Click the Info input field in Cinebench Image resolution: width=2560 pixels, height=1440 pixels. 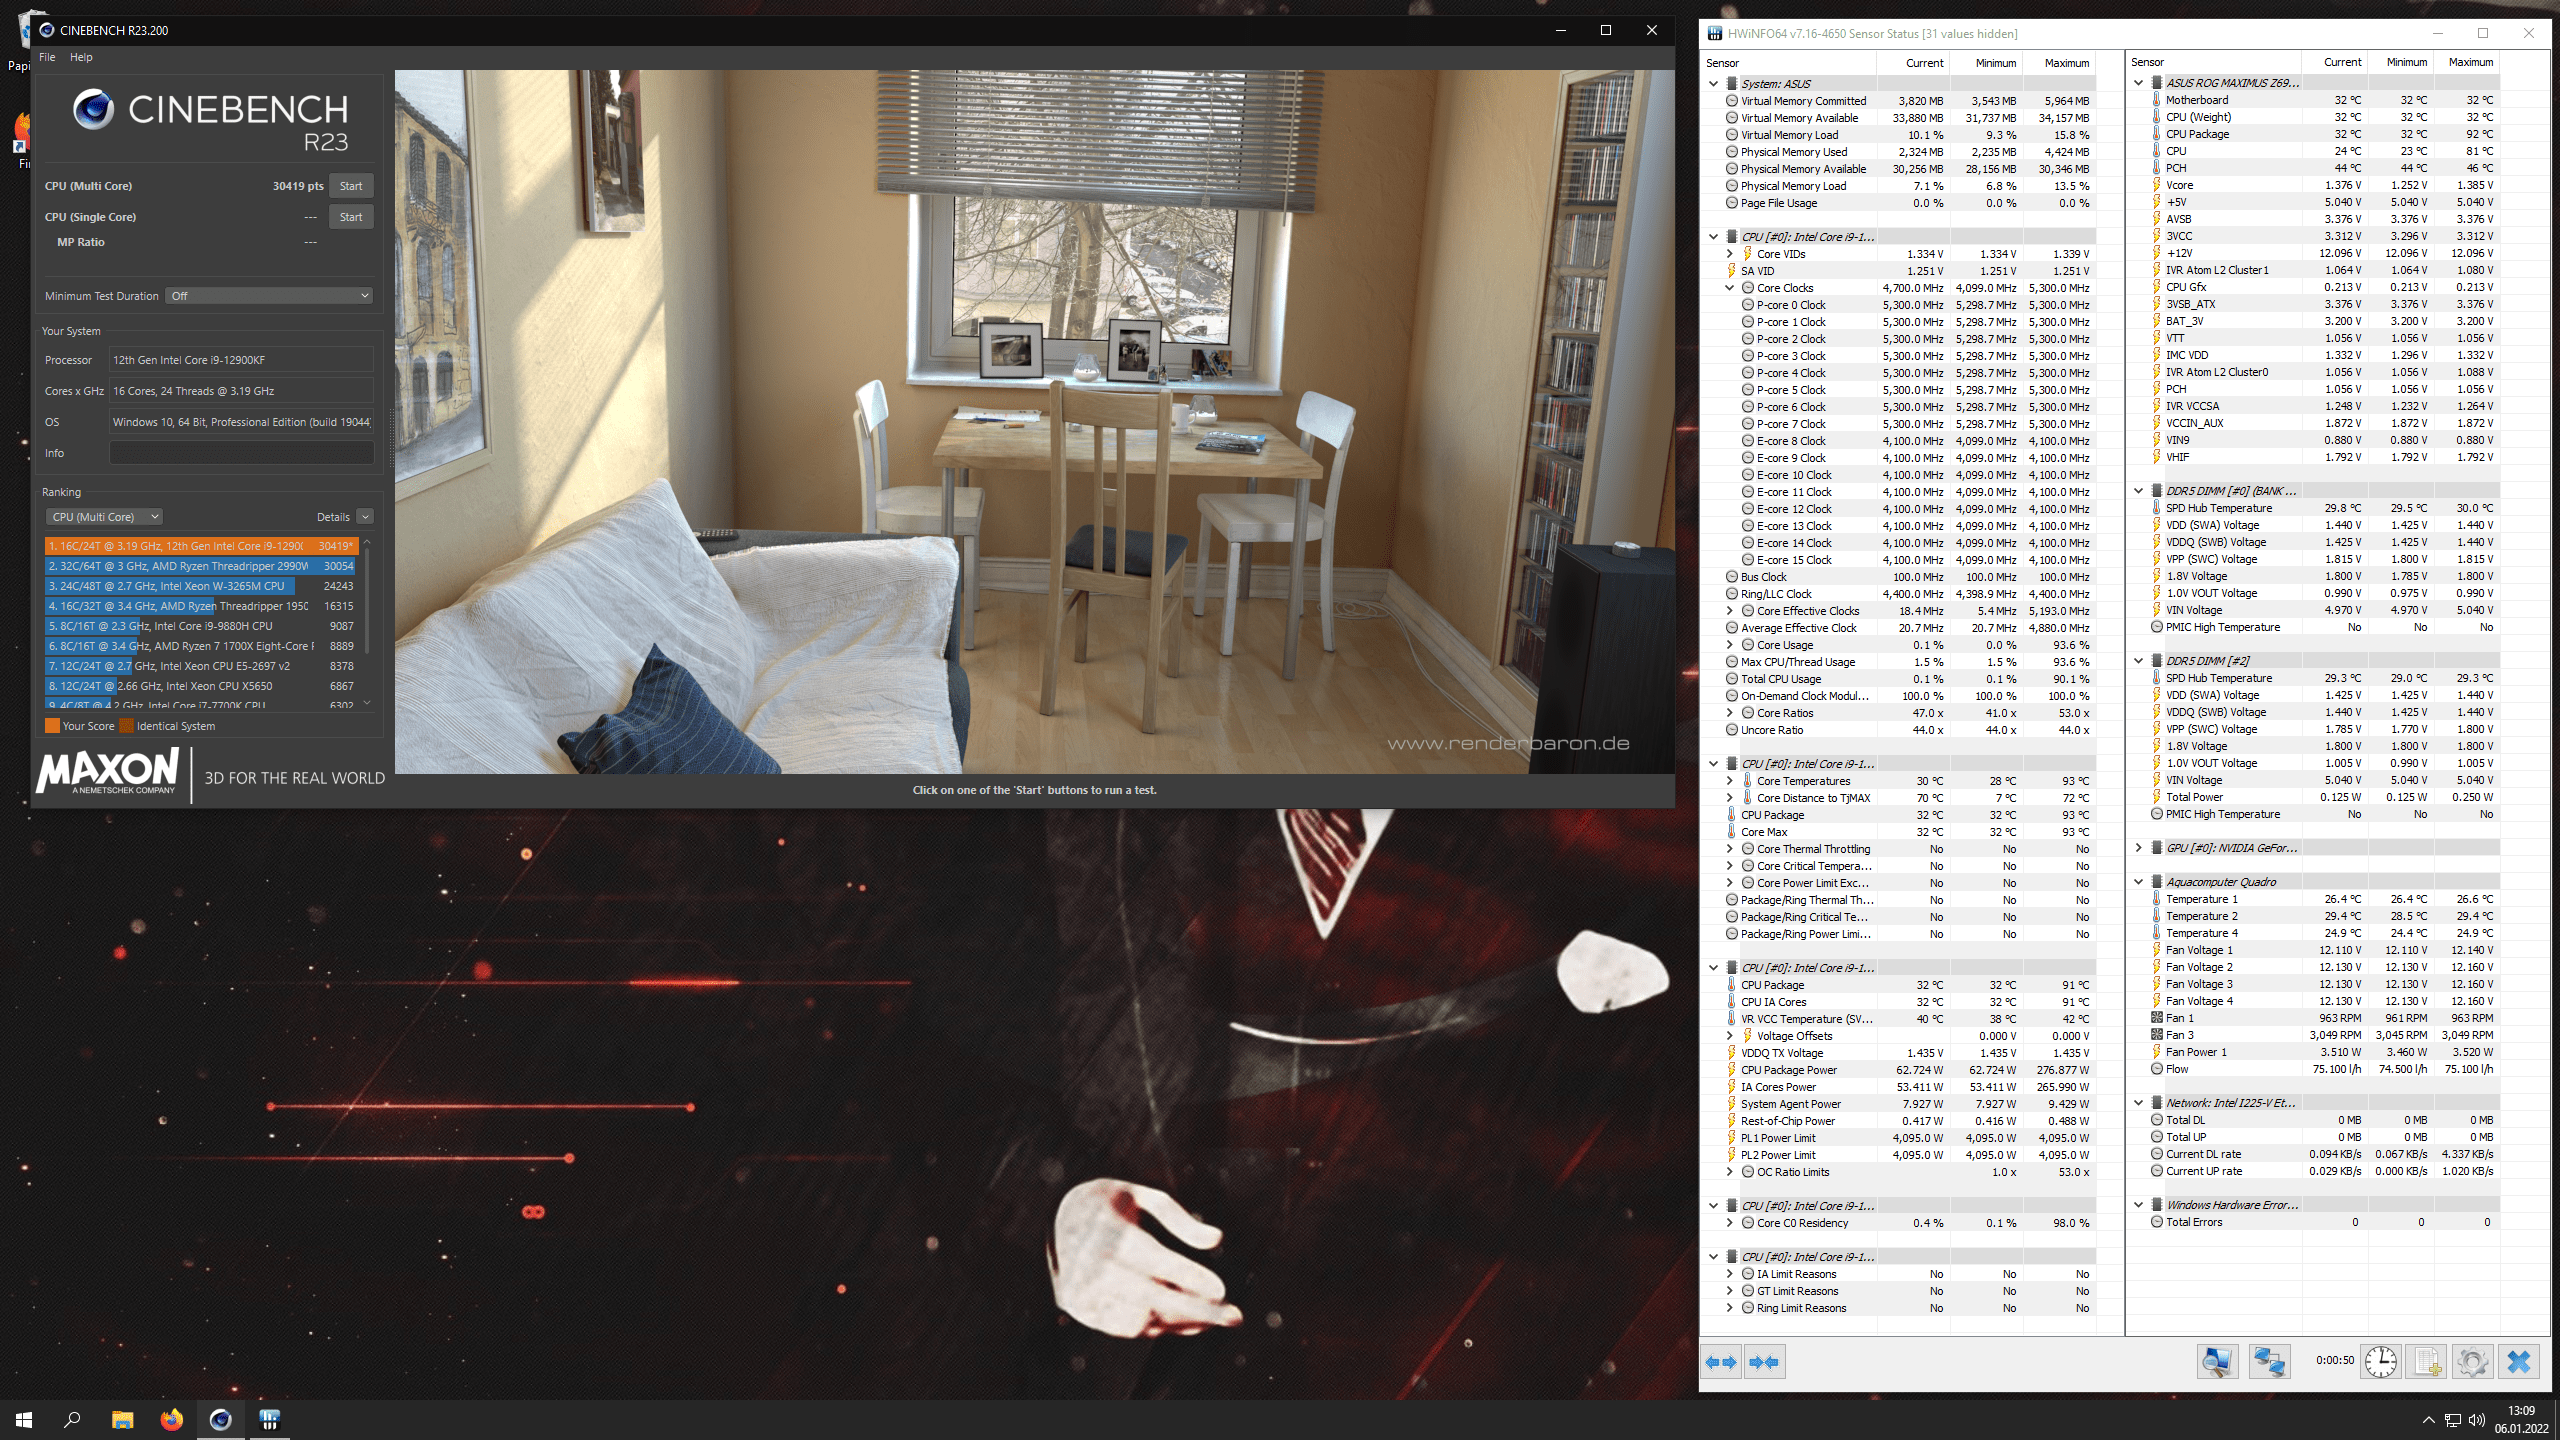click(x=241, y=453)
